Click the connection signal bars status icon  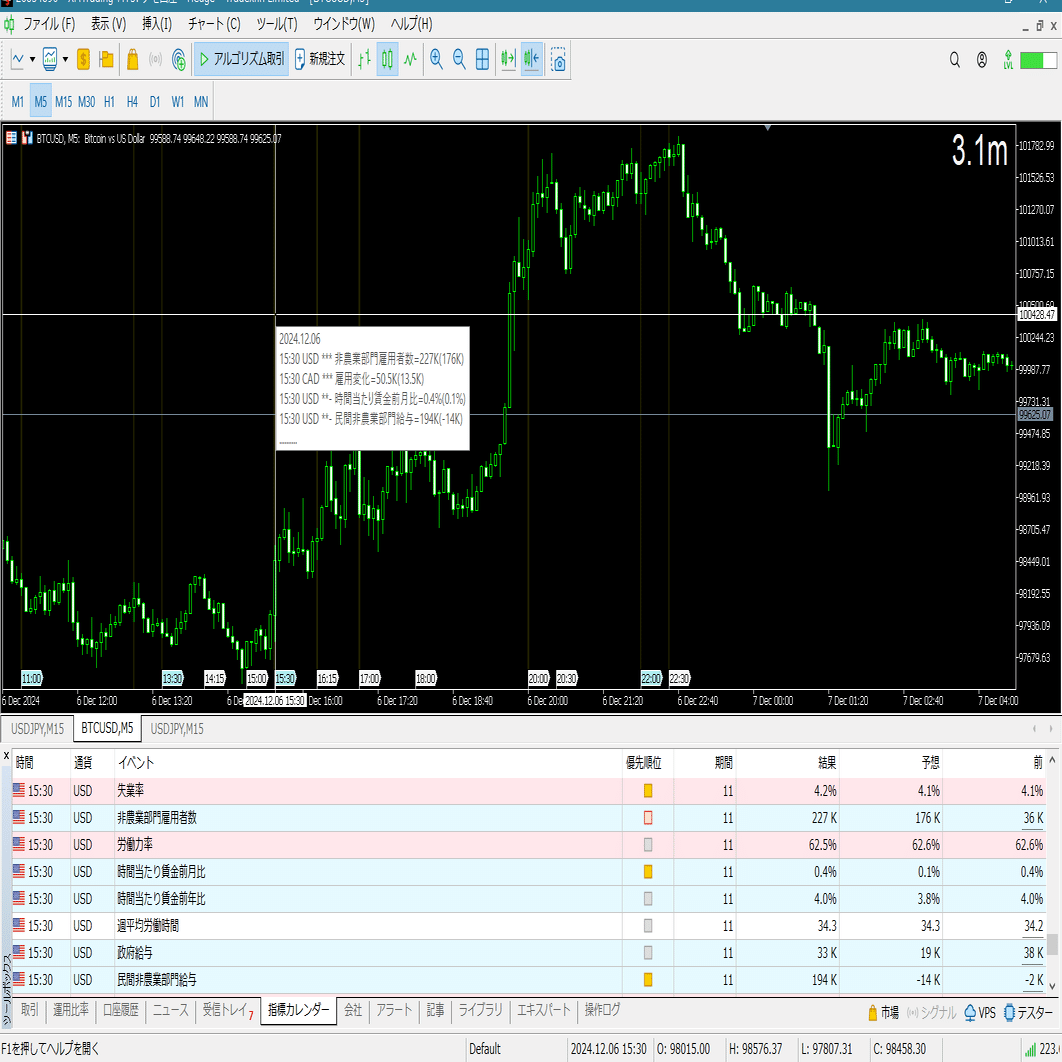click(1031, 1049)
